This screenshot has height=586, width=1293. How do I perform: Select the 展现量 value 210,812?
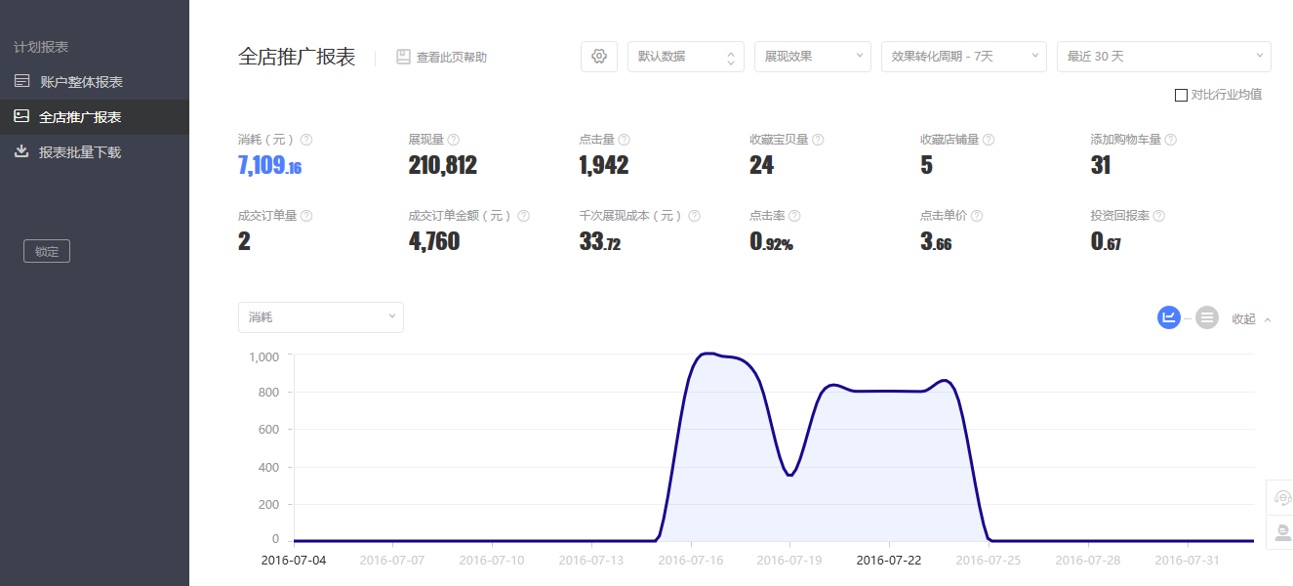point(442,166)
